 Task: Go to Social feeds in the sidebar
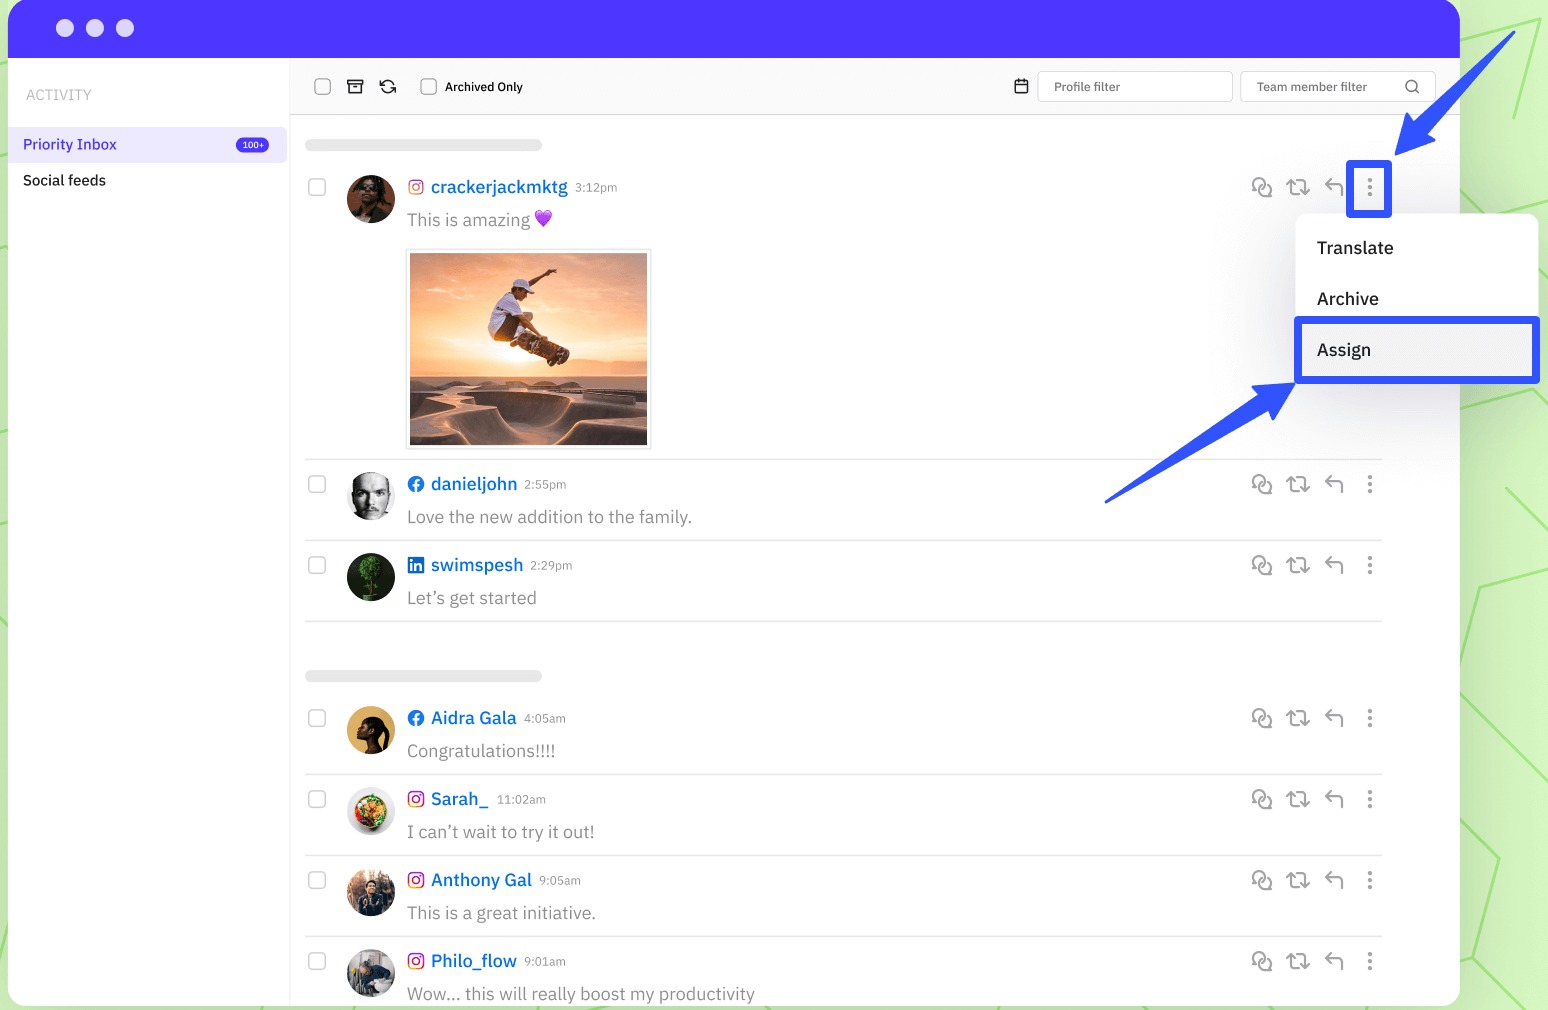click(64, 180)
